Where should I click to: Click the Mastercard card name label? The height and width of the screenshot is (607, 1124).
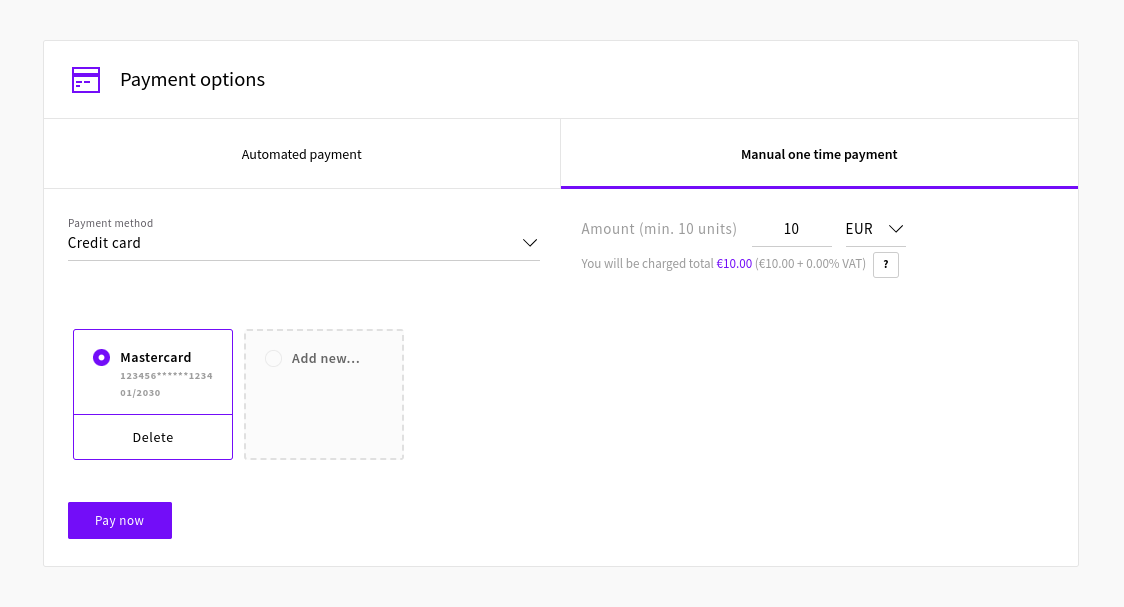[x=155, y=357]
